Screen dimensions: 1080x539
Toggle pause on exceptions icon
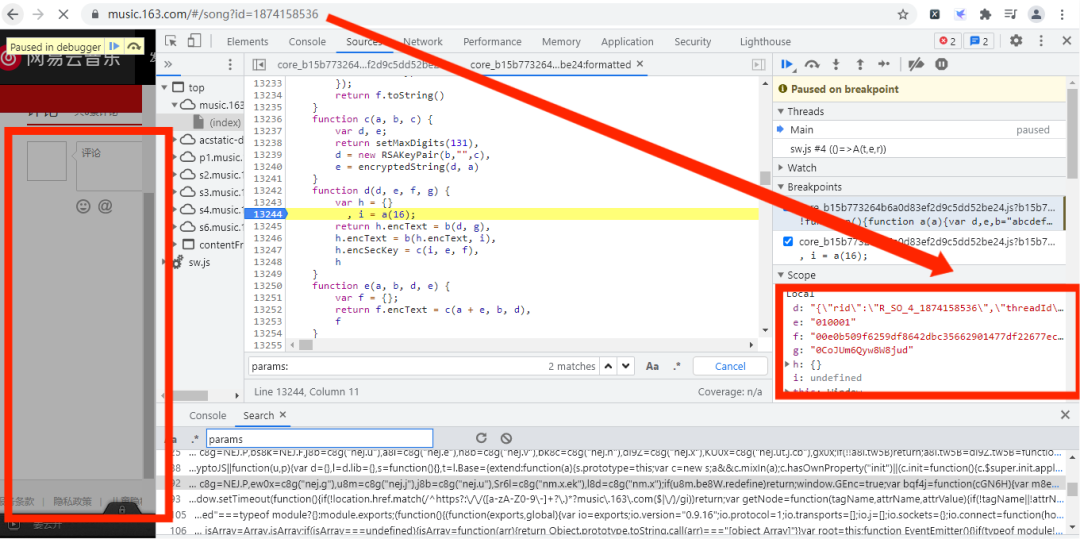pyautogui.click(x=941, y=65)
